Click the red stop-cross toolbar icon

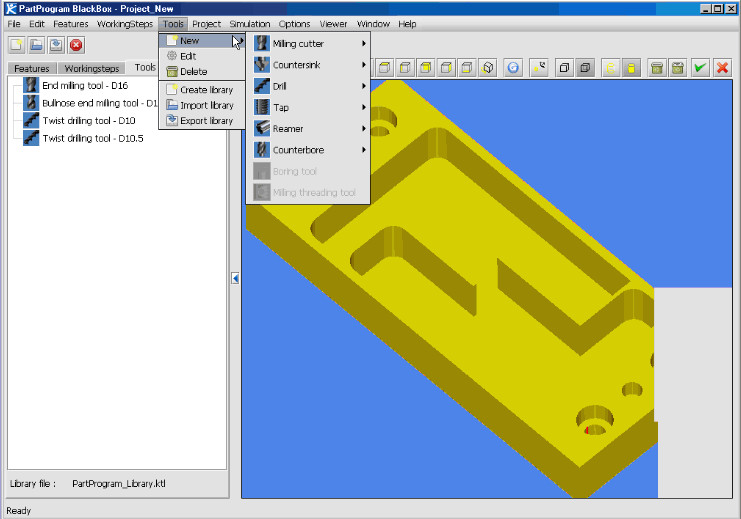(x=76, y=45)
